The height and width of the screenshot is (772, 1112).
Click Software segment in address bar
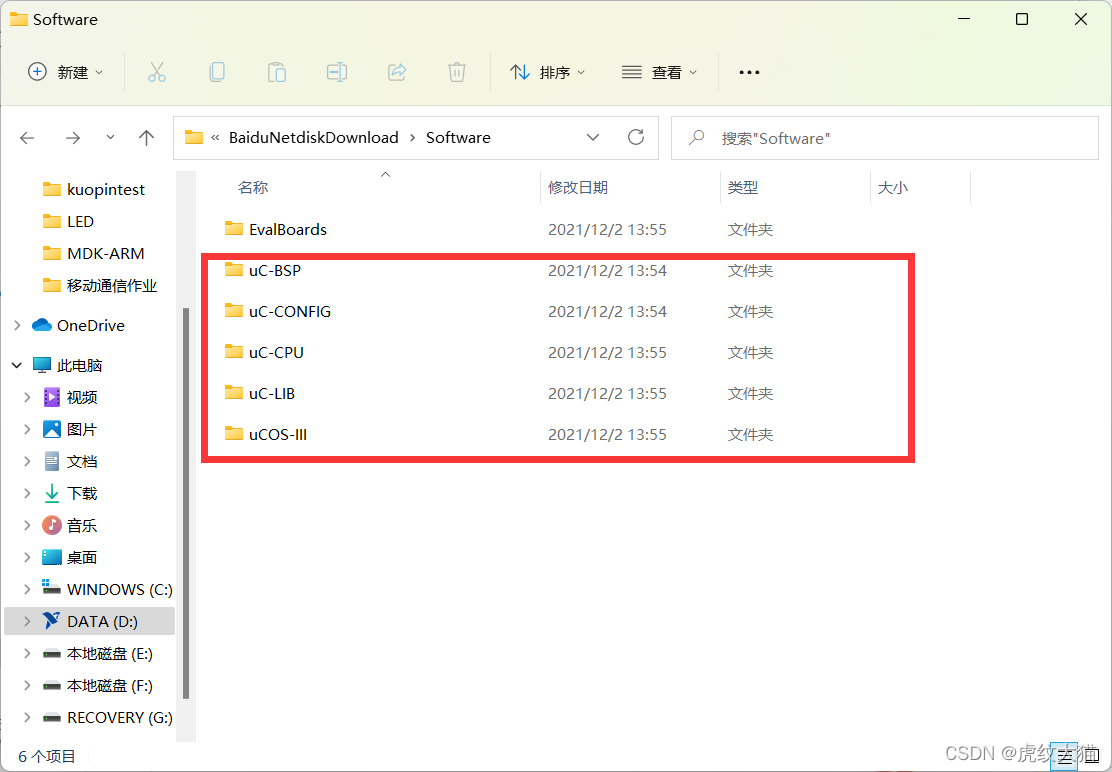click(x=458, y=138)
